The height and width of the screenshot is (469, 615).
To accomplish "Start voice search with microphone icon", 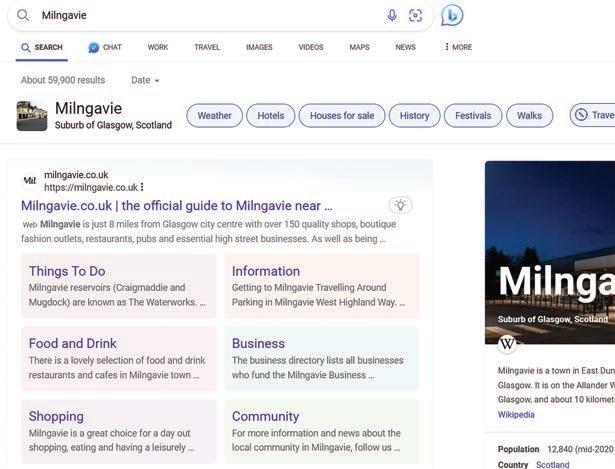I will 392,15.
